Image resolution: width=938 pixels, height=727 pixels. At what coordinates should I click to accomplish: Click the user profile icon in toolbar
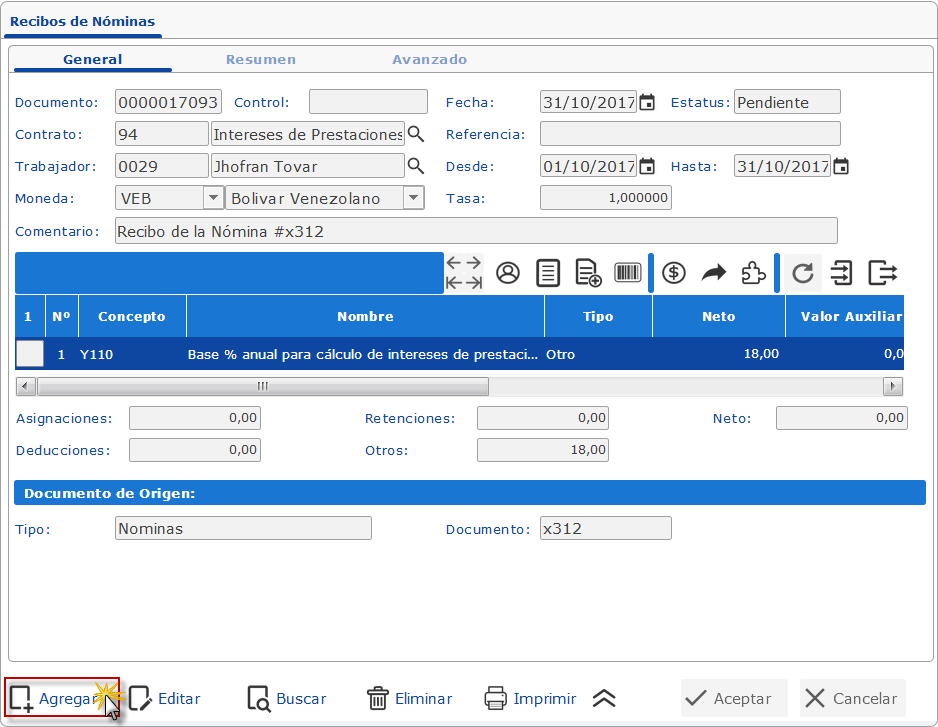[508, 273]
